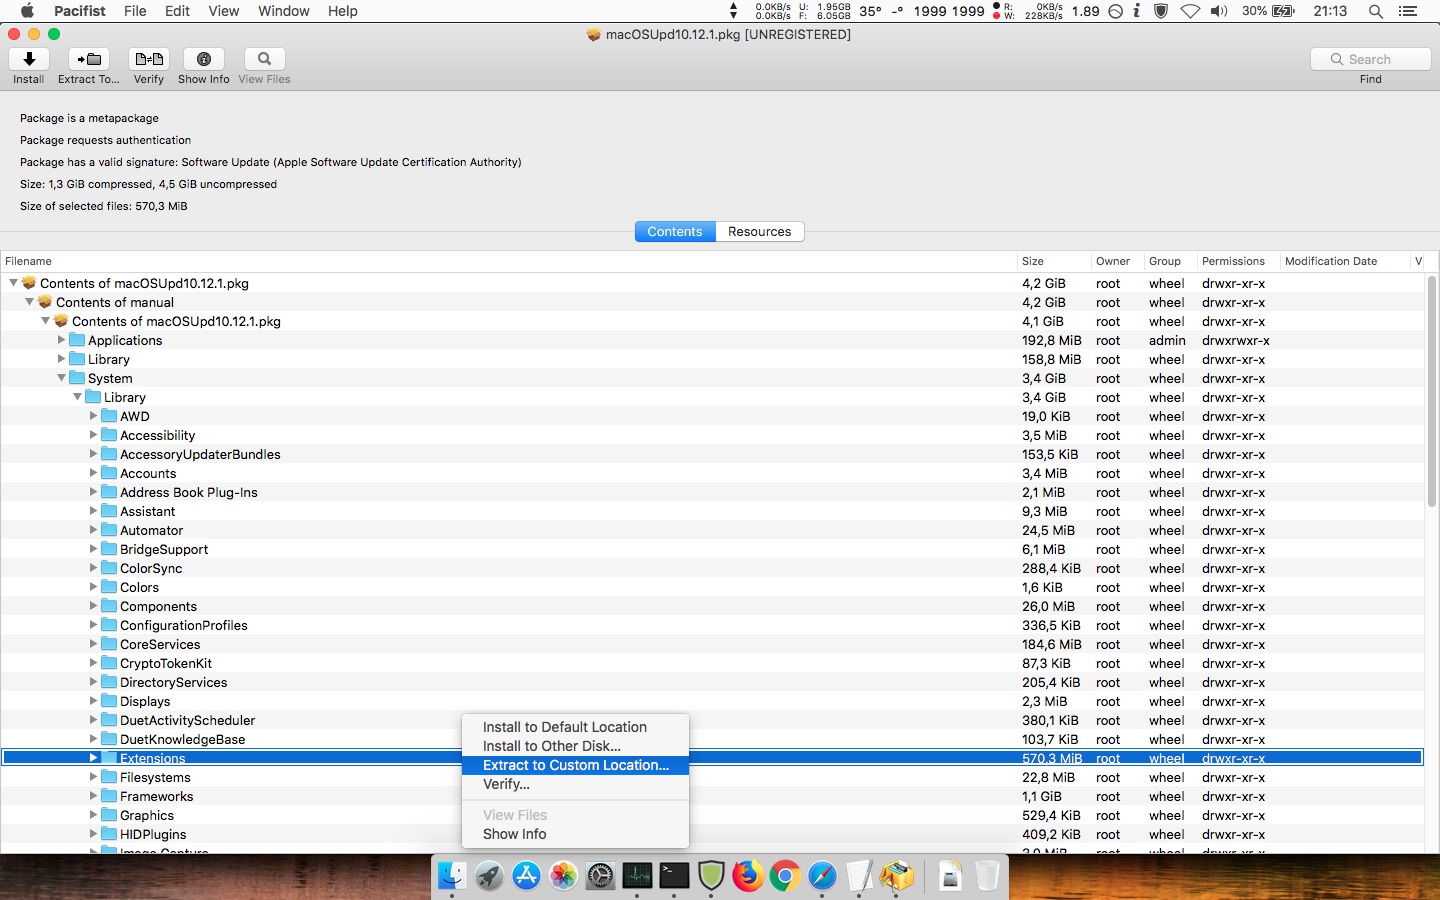
Task: Open the Help menu
Action: pos(343,11)
